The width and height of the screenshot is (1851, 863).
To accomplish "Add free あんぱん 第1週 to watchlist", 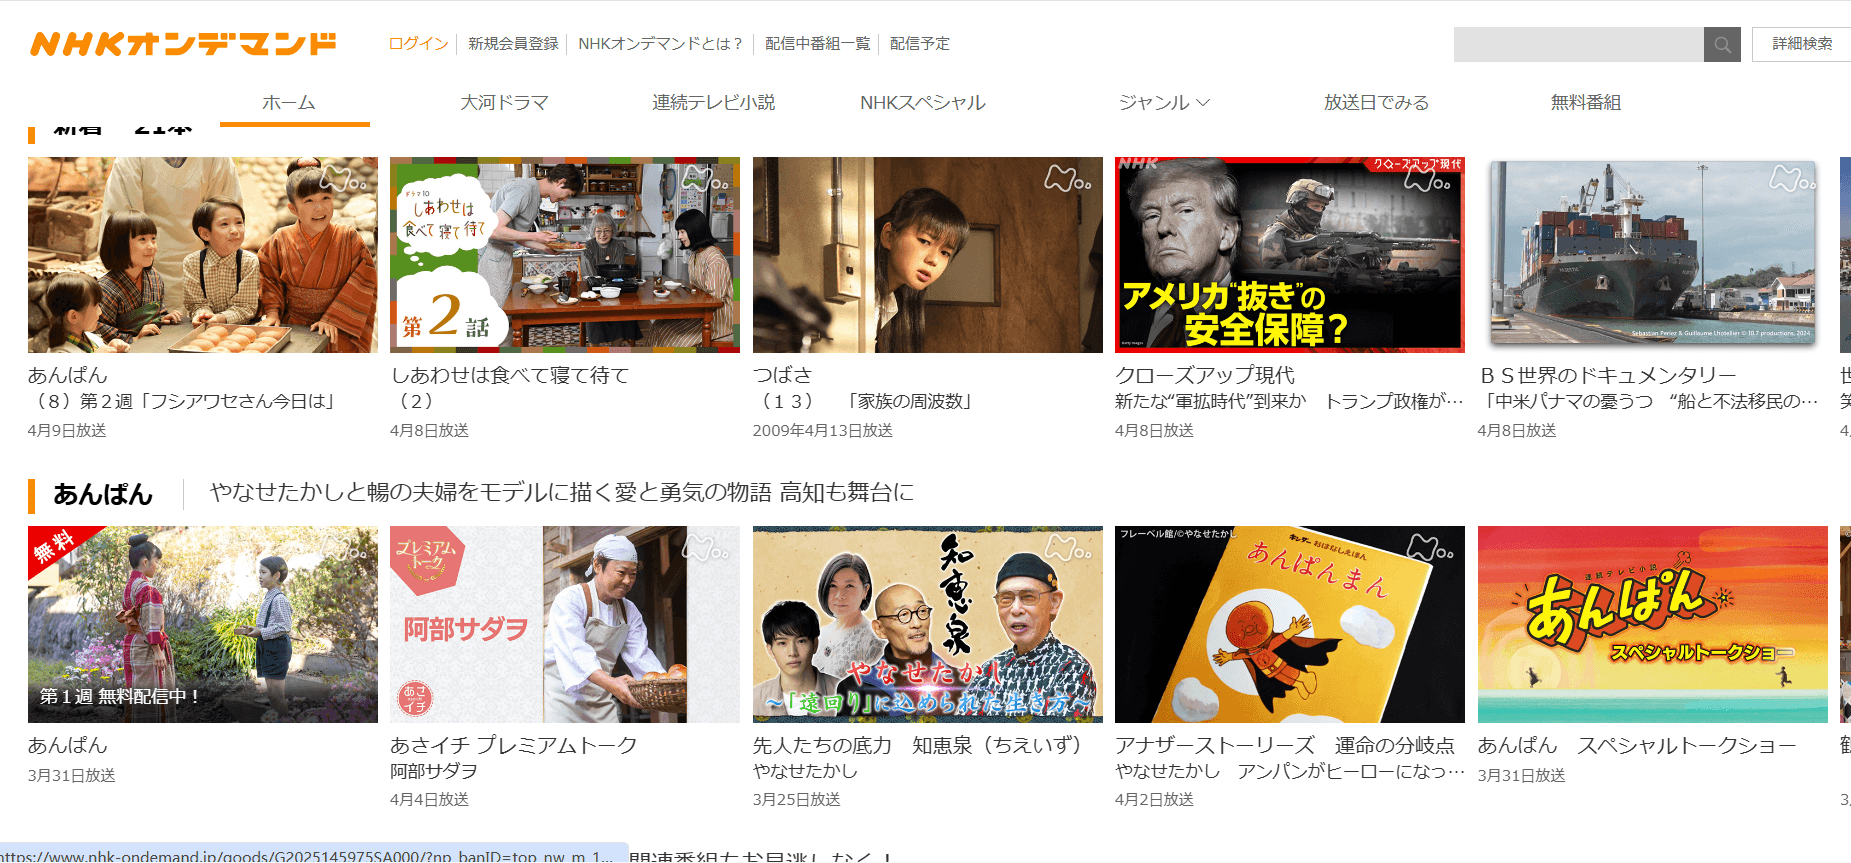I will coord(344,548).
